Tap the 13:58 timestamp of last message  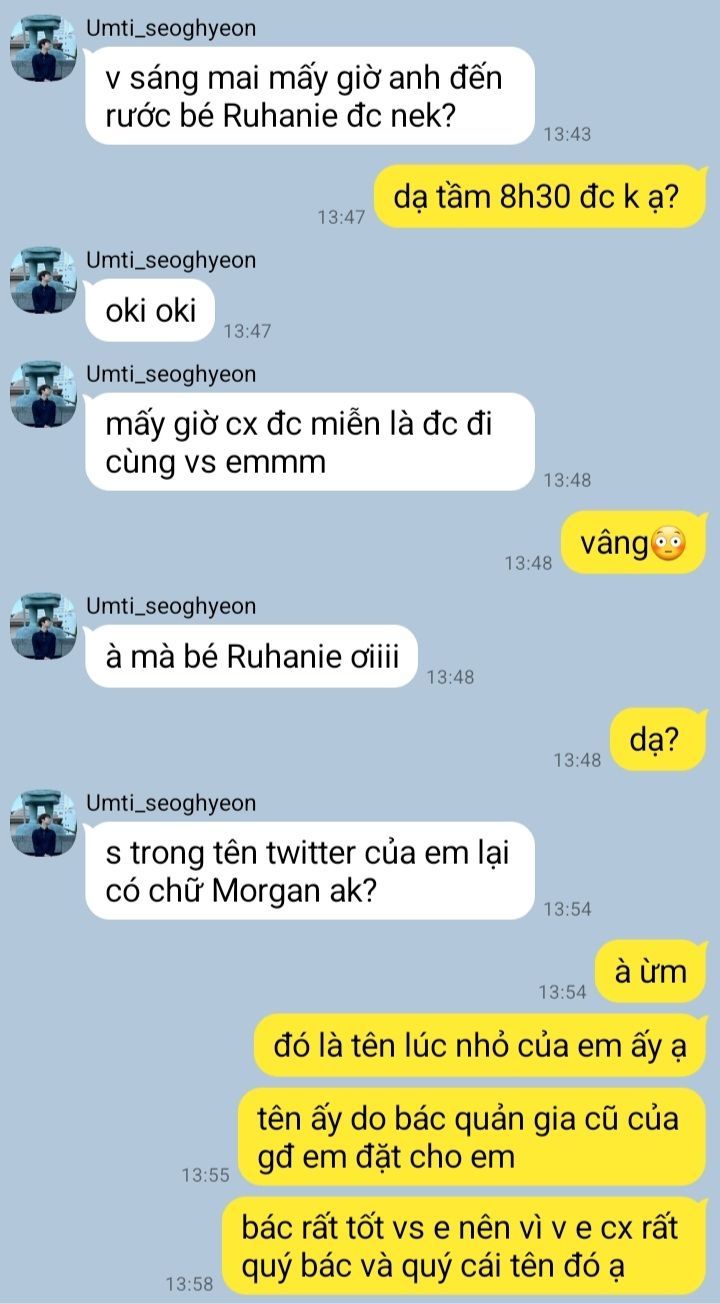pyautogui.click(x=190, y=1284)
